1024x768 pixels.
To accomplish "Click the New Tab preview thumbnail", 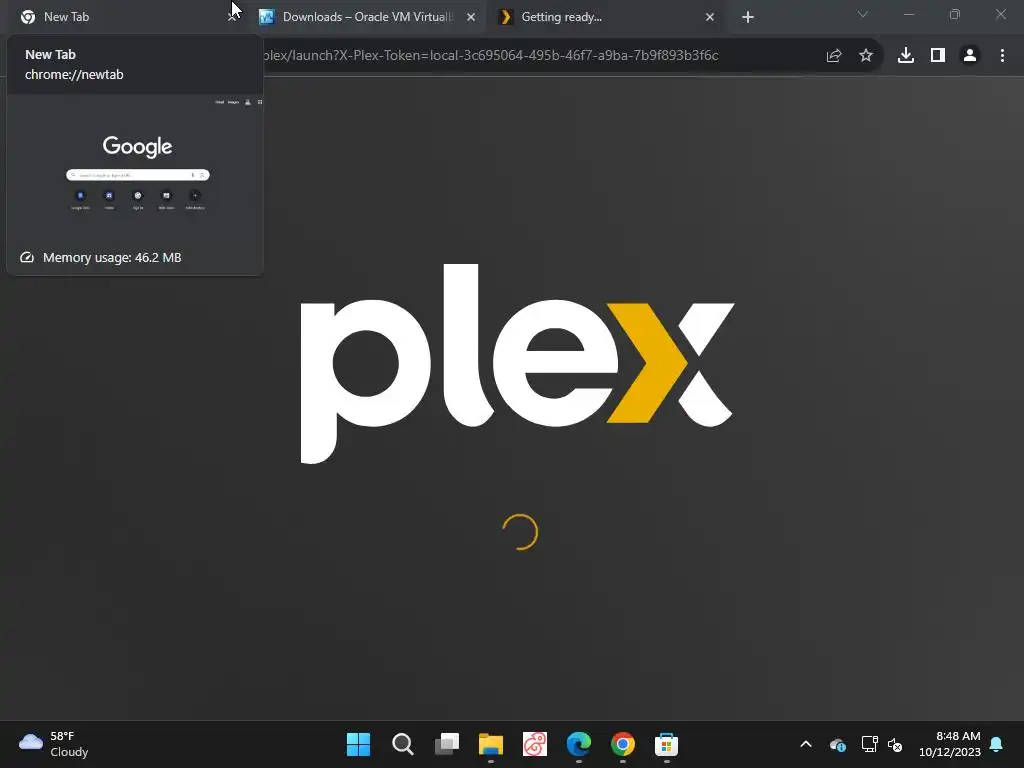I will point(135,168).
